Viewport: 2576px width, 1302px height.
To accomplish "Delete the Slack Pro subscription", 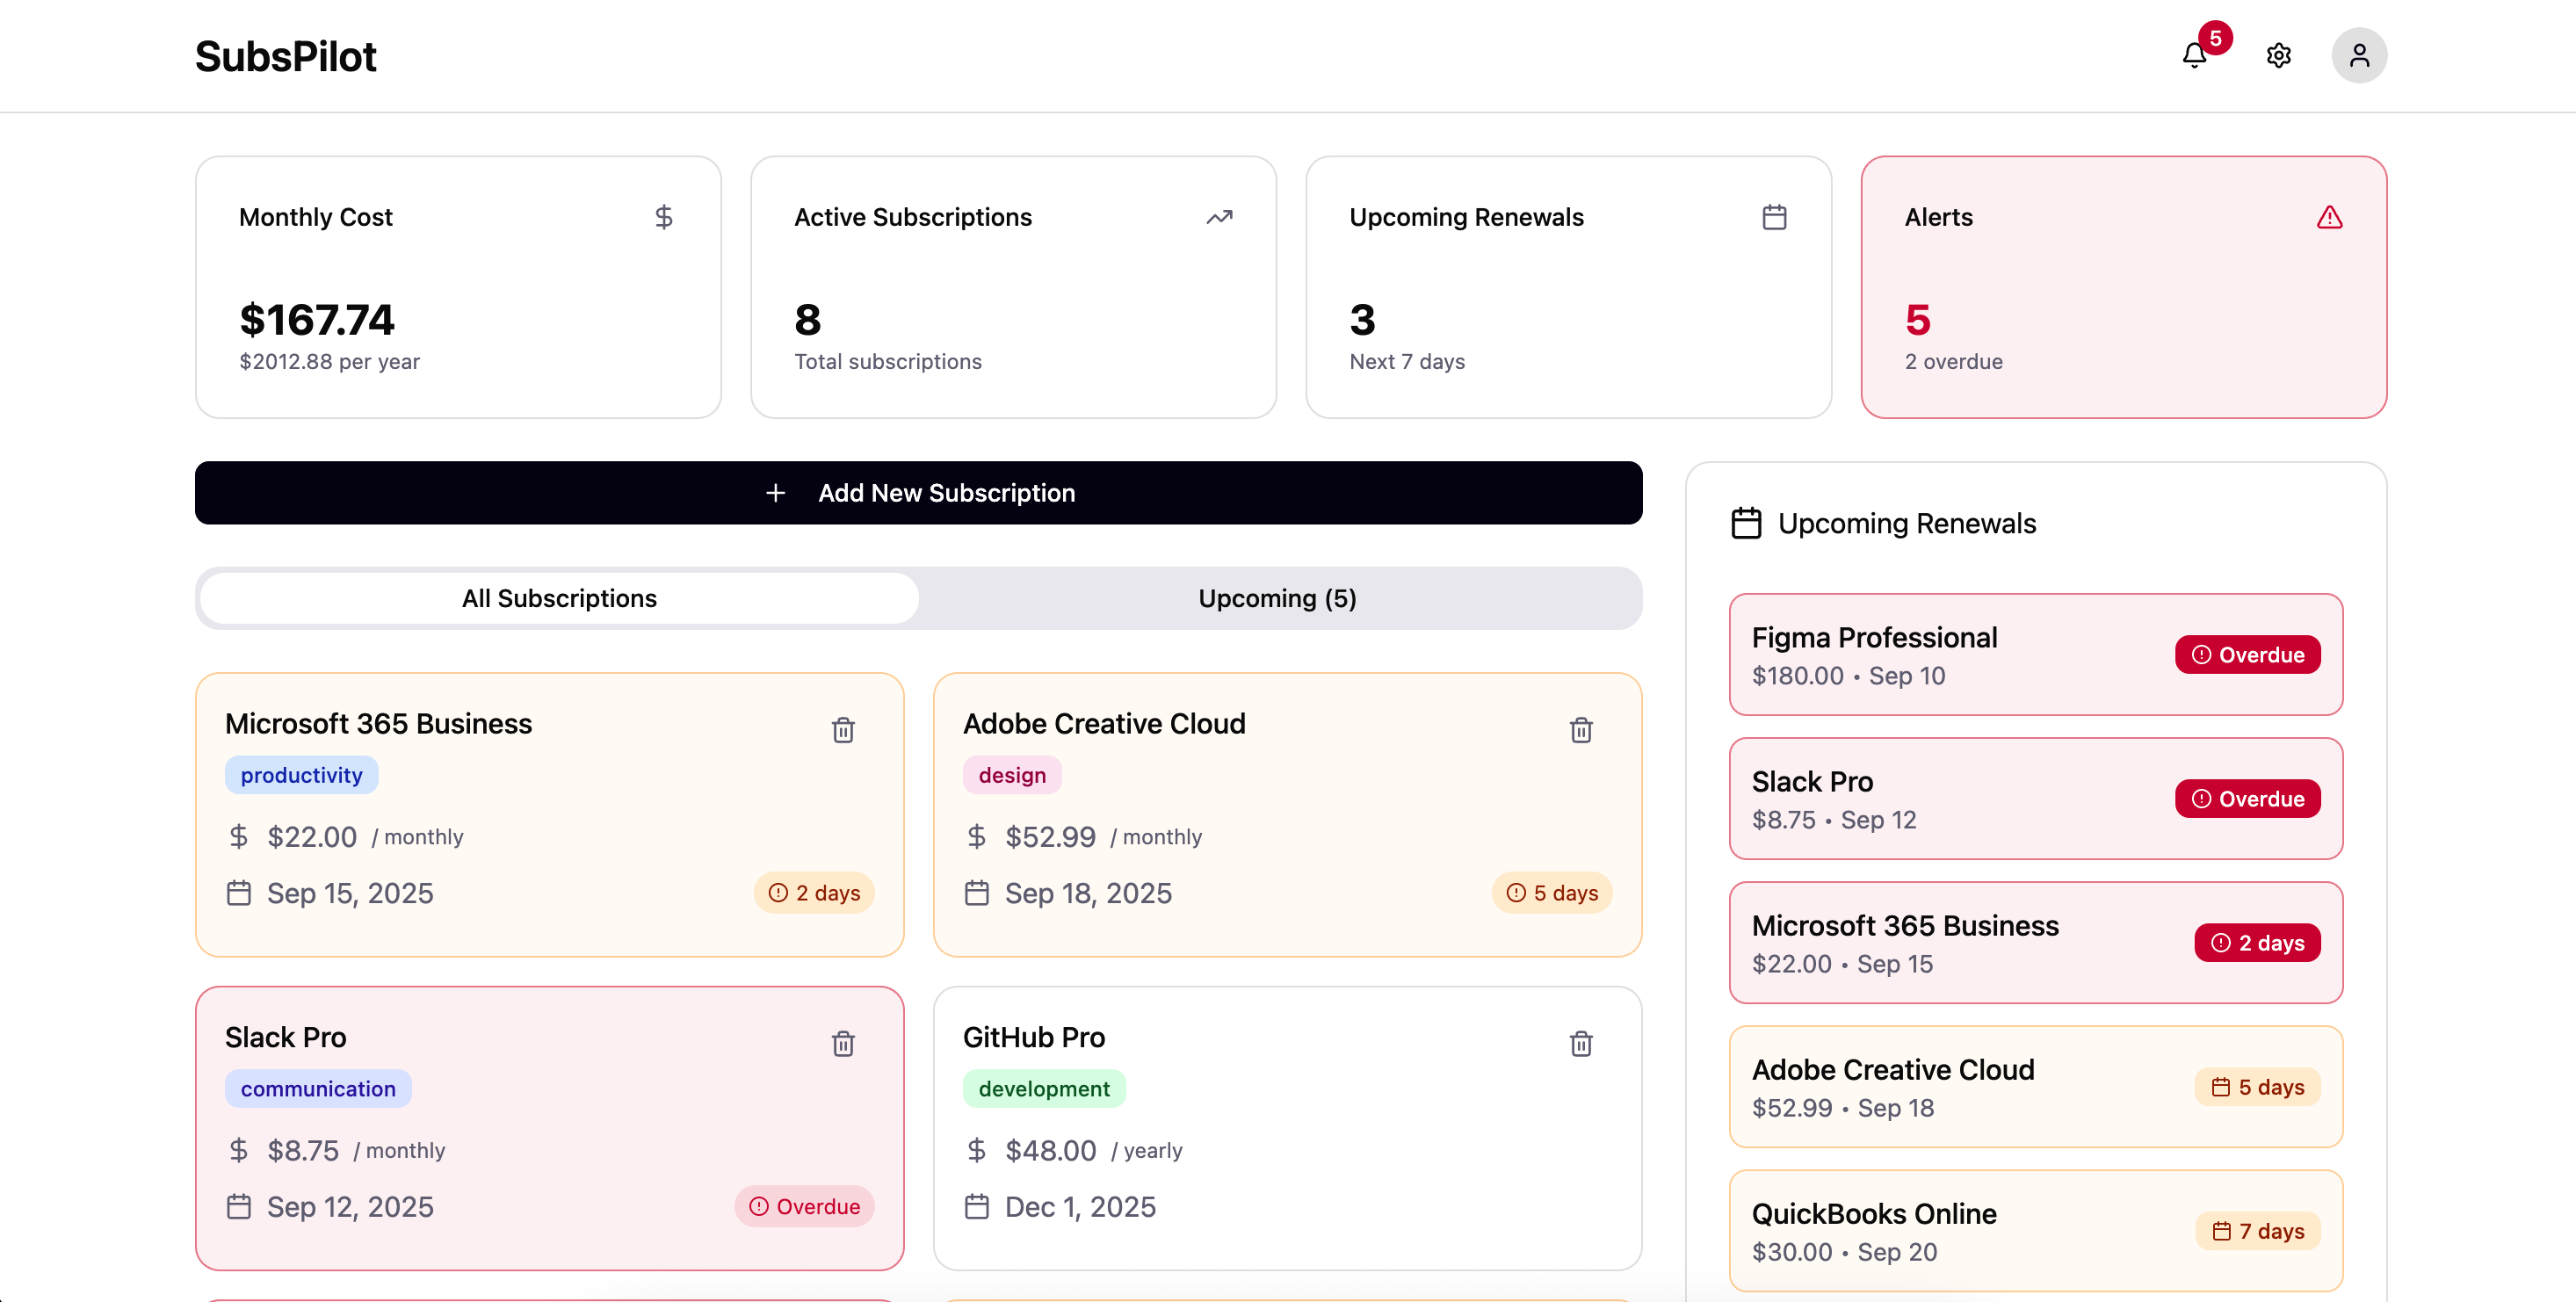I will (x=843, y=1043).
